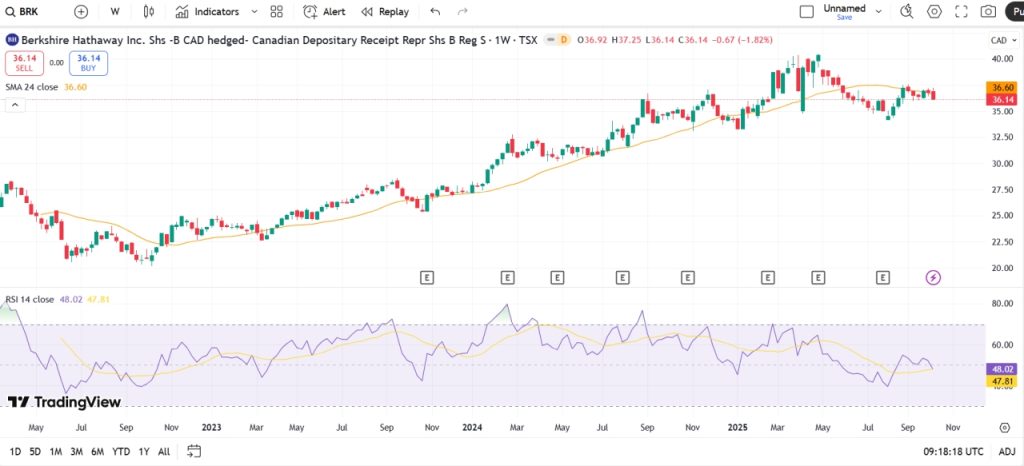Click the add symbol plus icon
The width and height of the screenshot is (1024, 466).
[81, 12]
